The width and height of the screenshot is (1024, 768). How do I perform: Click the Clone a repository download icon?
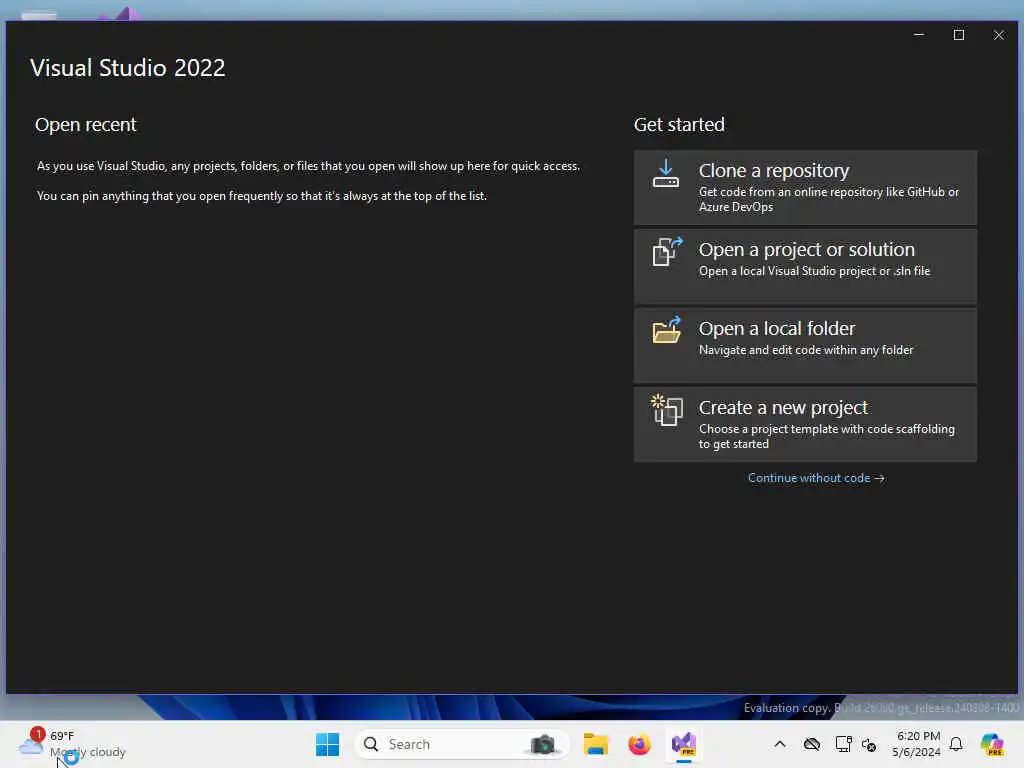665,174
